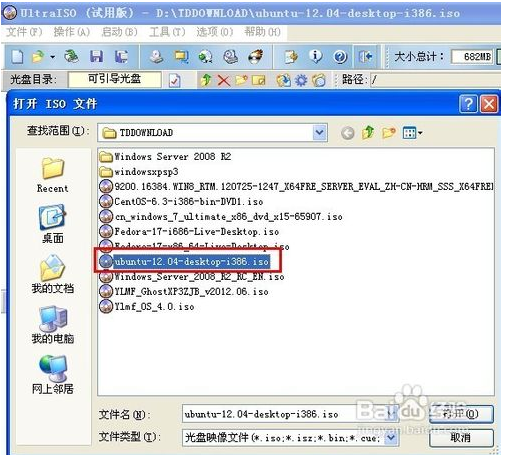Image resolution: width=506 pixels, height=455 pixels.
Task: Click the Open CD/DVD icon
Action: [x=71, y=57]
